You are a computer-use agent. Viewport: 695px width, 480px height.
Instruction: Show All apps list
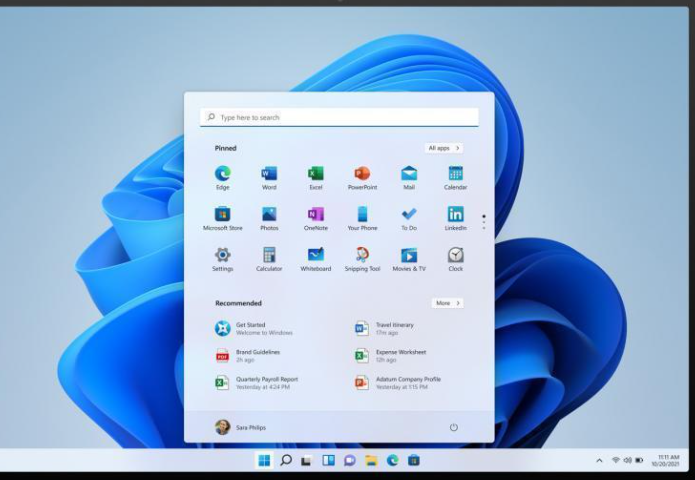(444, 148)
